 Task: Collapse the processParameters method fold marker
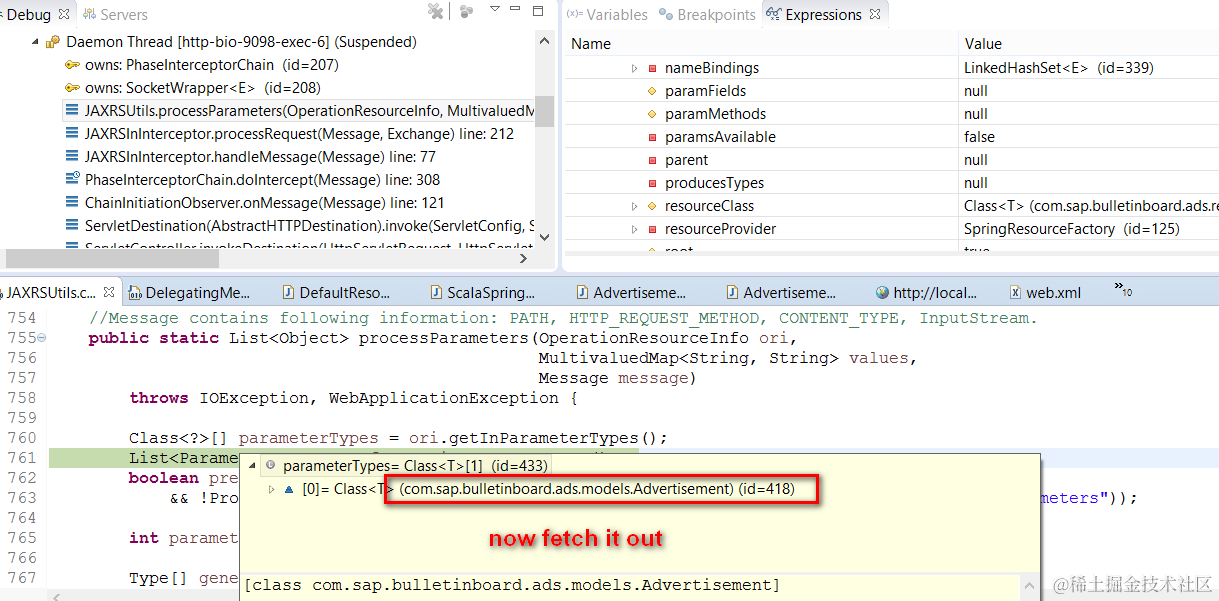point(42,338)
